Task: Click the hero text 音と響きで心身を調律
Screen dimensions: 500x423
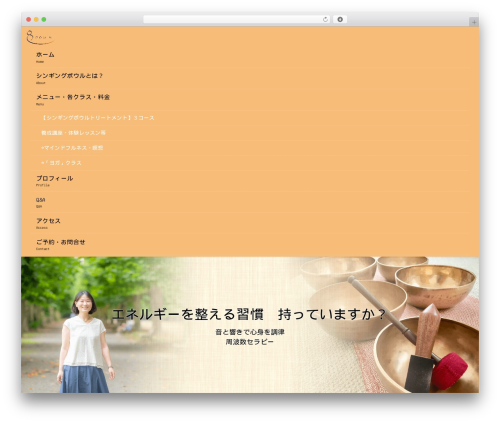Action: pyautogui.click(x=250, y=332)
